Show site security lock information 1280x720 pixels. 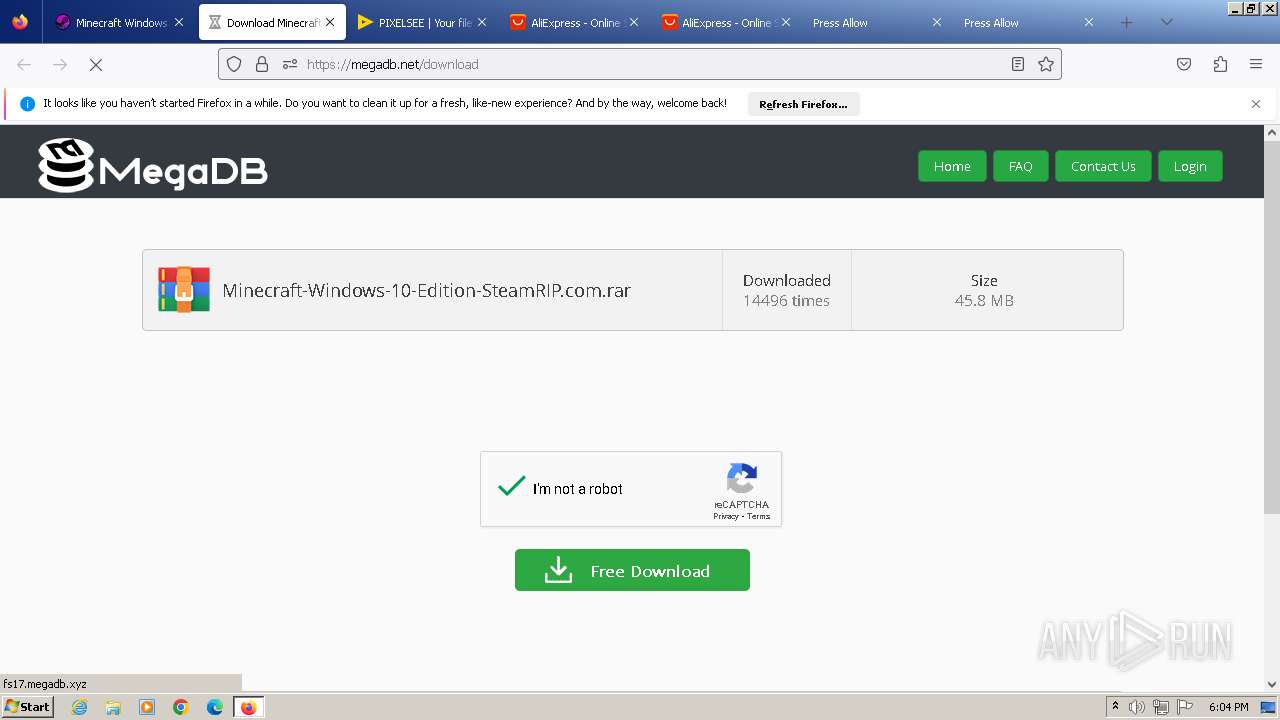[262, 64]
